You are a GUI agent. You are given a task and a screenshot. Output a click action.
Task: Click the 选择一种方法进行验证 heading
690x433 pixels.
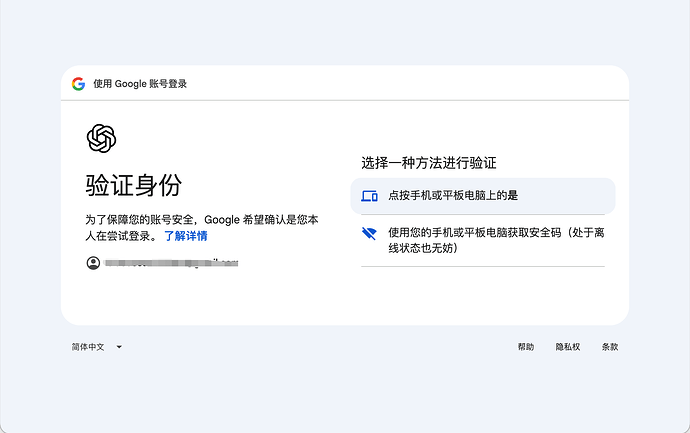429,163
